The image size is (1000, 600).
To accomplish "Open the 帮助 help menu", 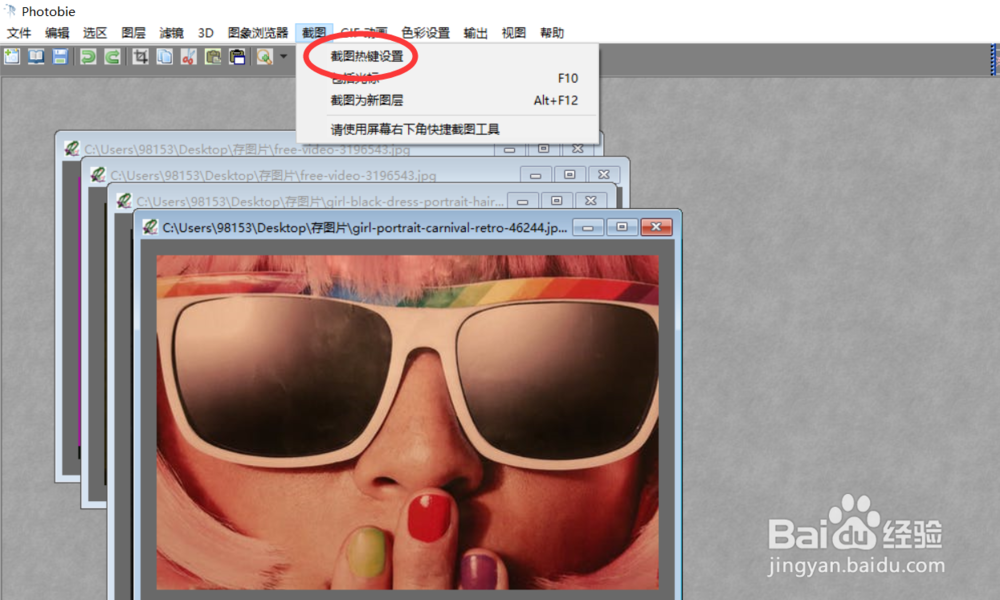I will [x=551, y=32].
